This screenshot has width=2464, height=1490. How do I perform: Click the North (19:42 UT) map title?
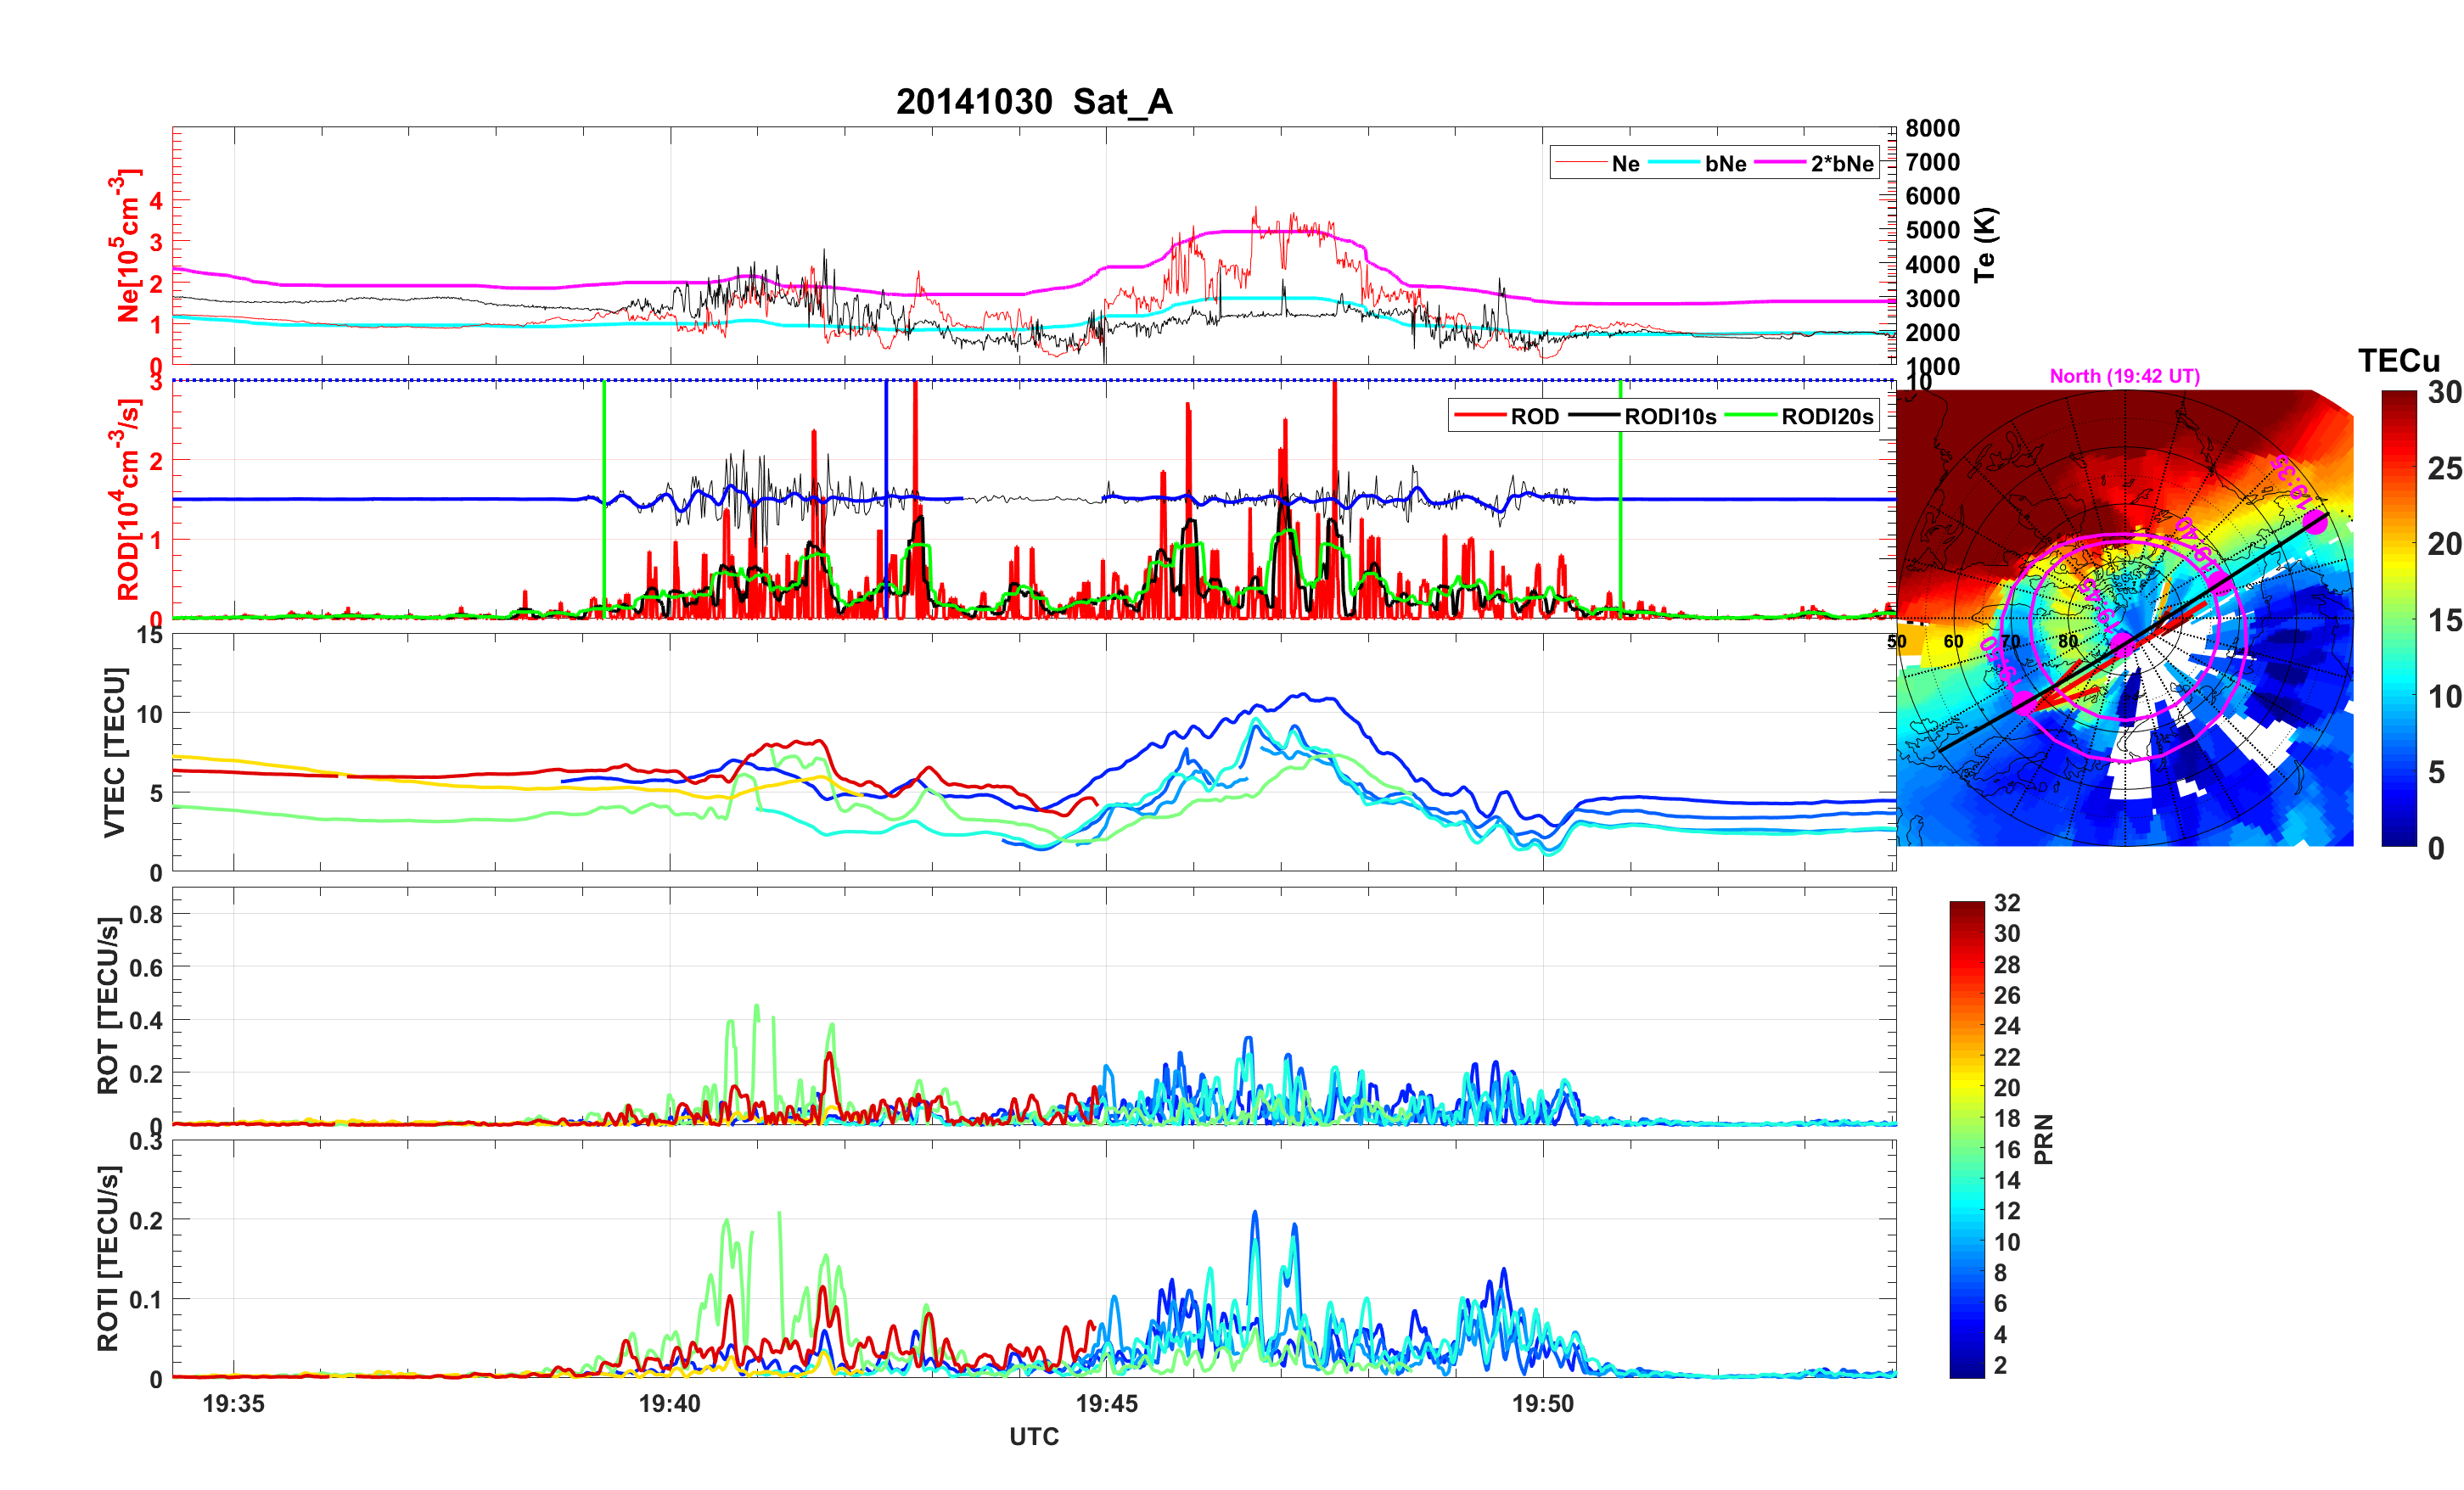click(2124, 376)
